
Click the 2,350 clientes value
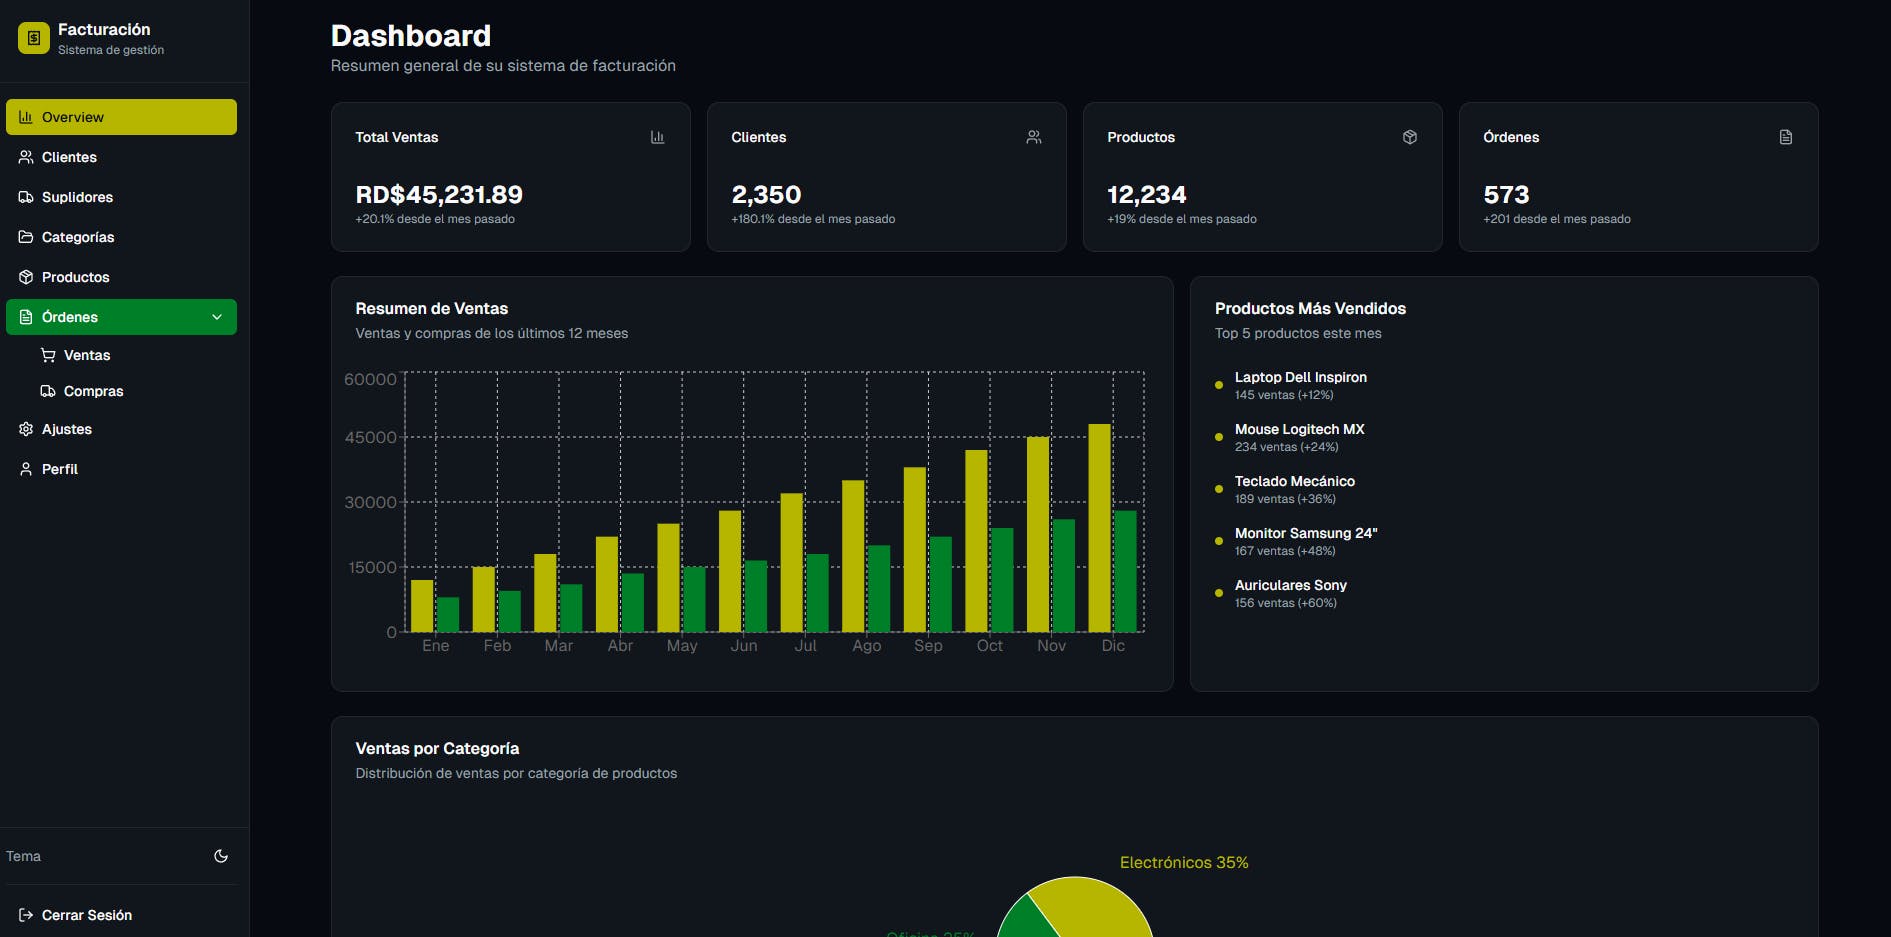[766, 194]
